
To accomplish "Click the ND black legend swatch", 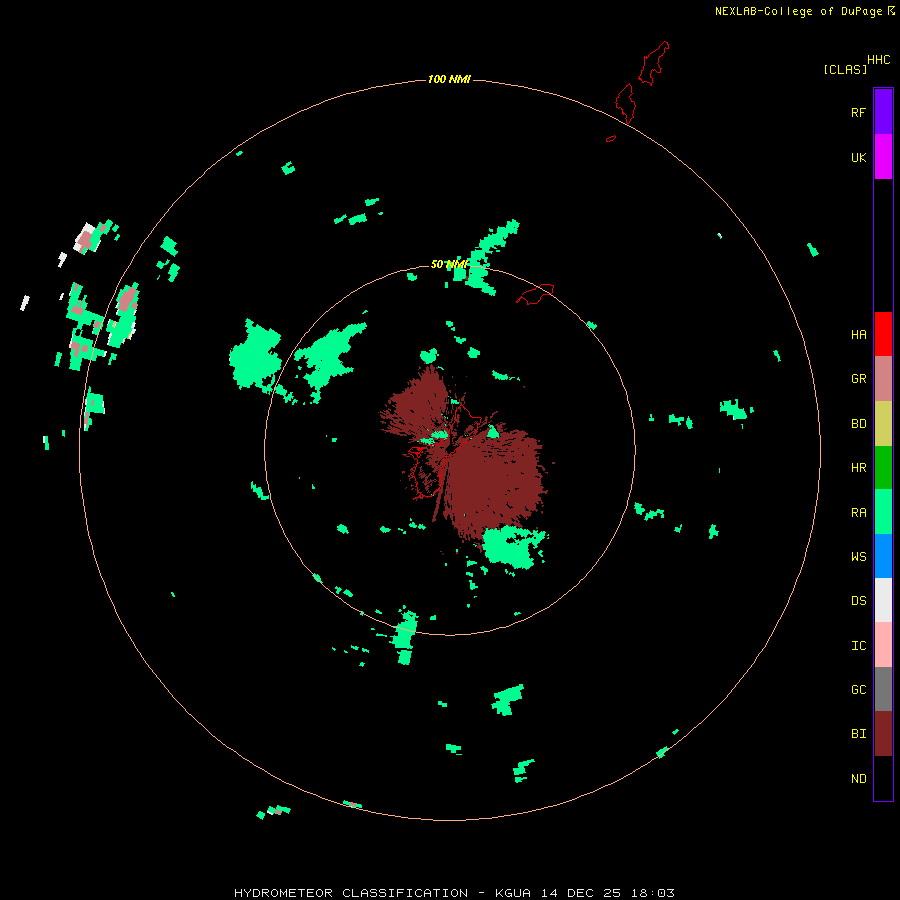I will 883,778.
